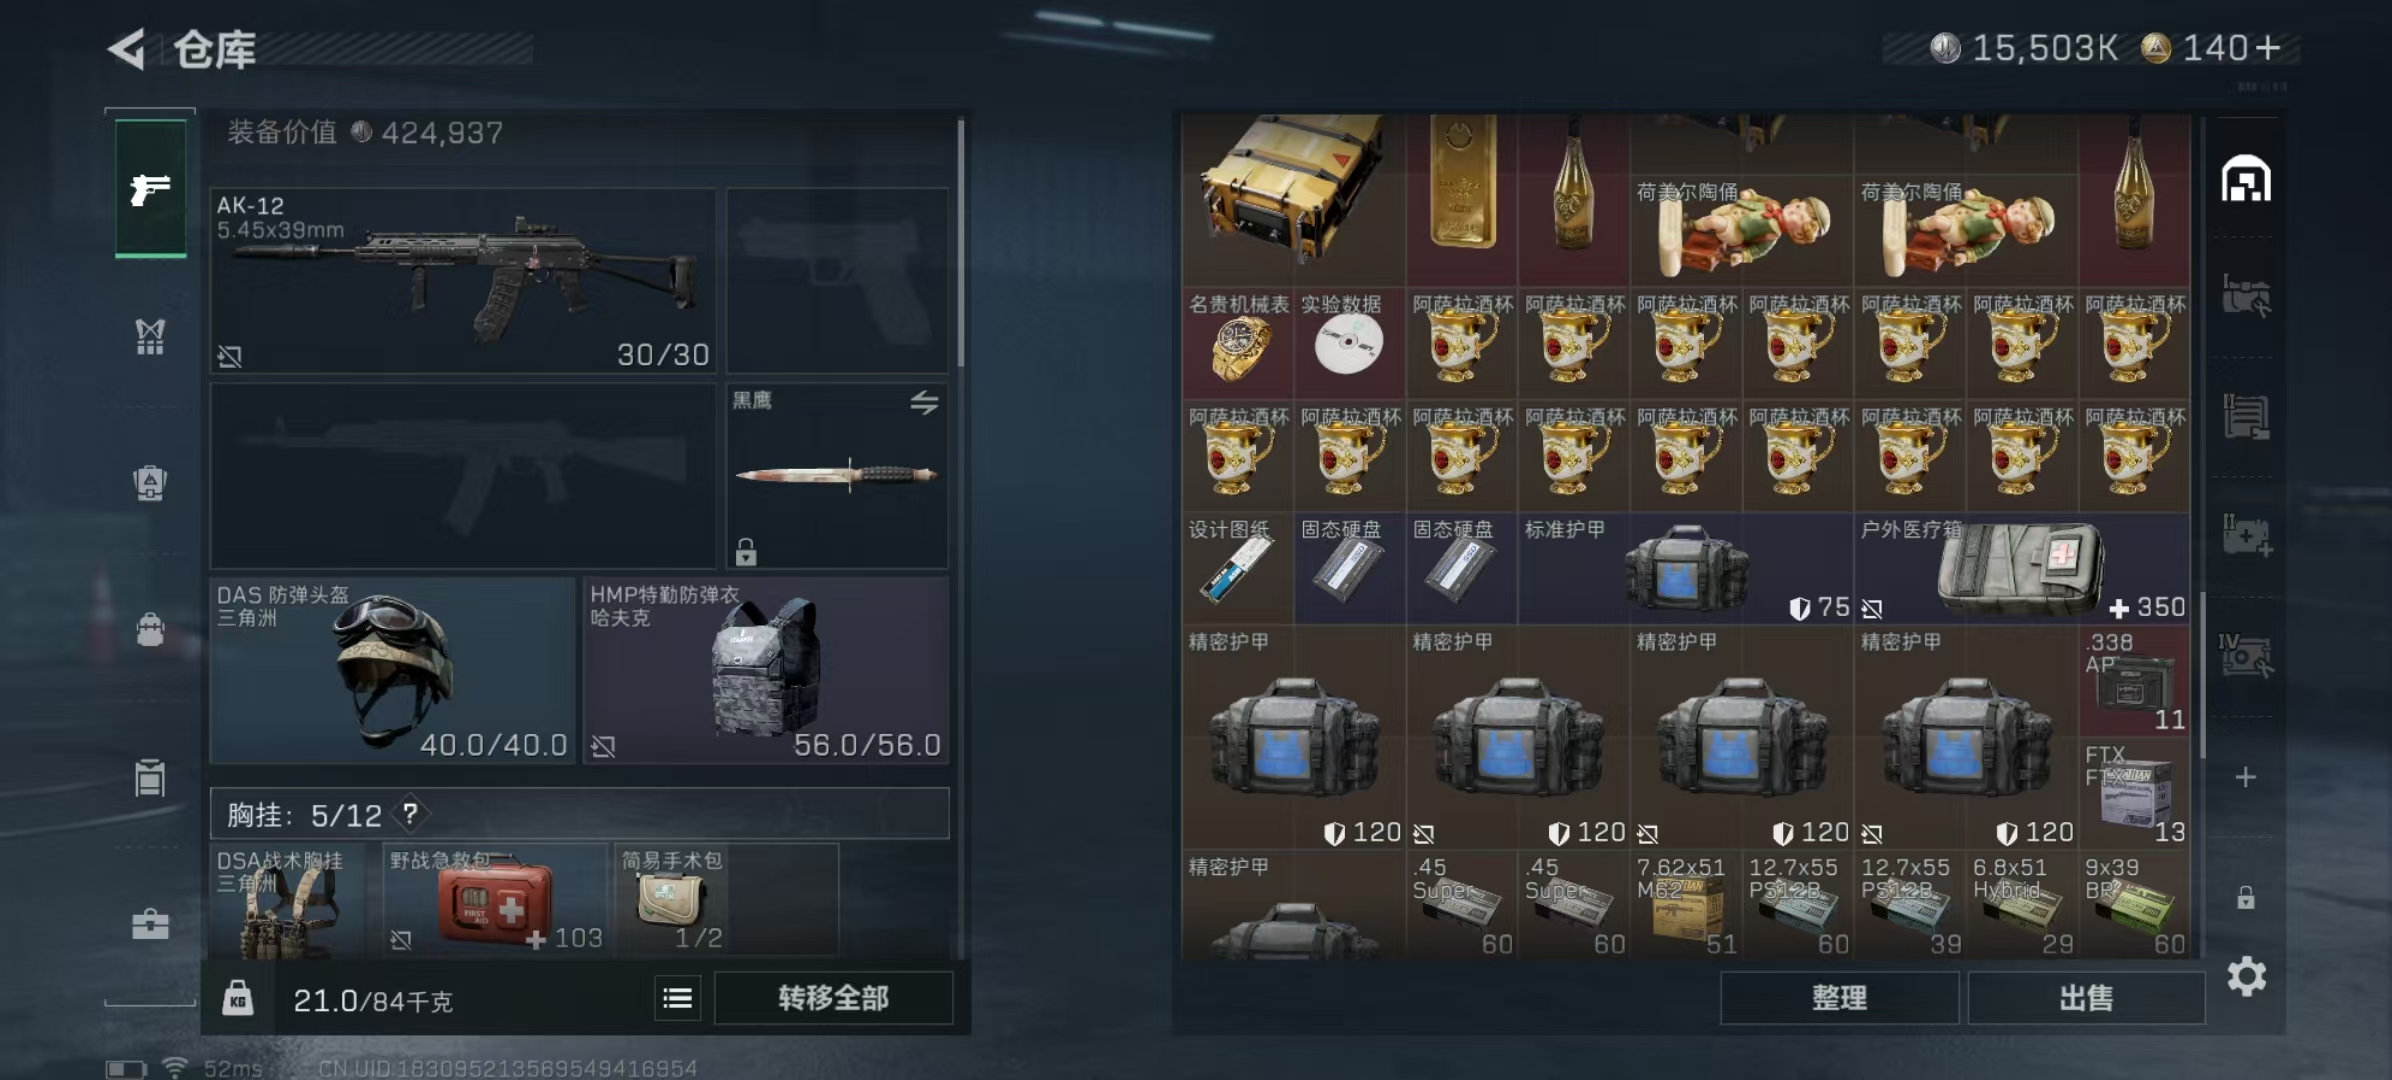Swap the 黑鹰 knife with the arrows icon
2392x1080 pixels.
click(x=924, y=402)
